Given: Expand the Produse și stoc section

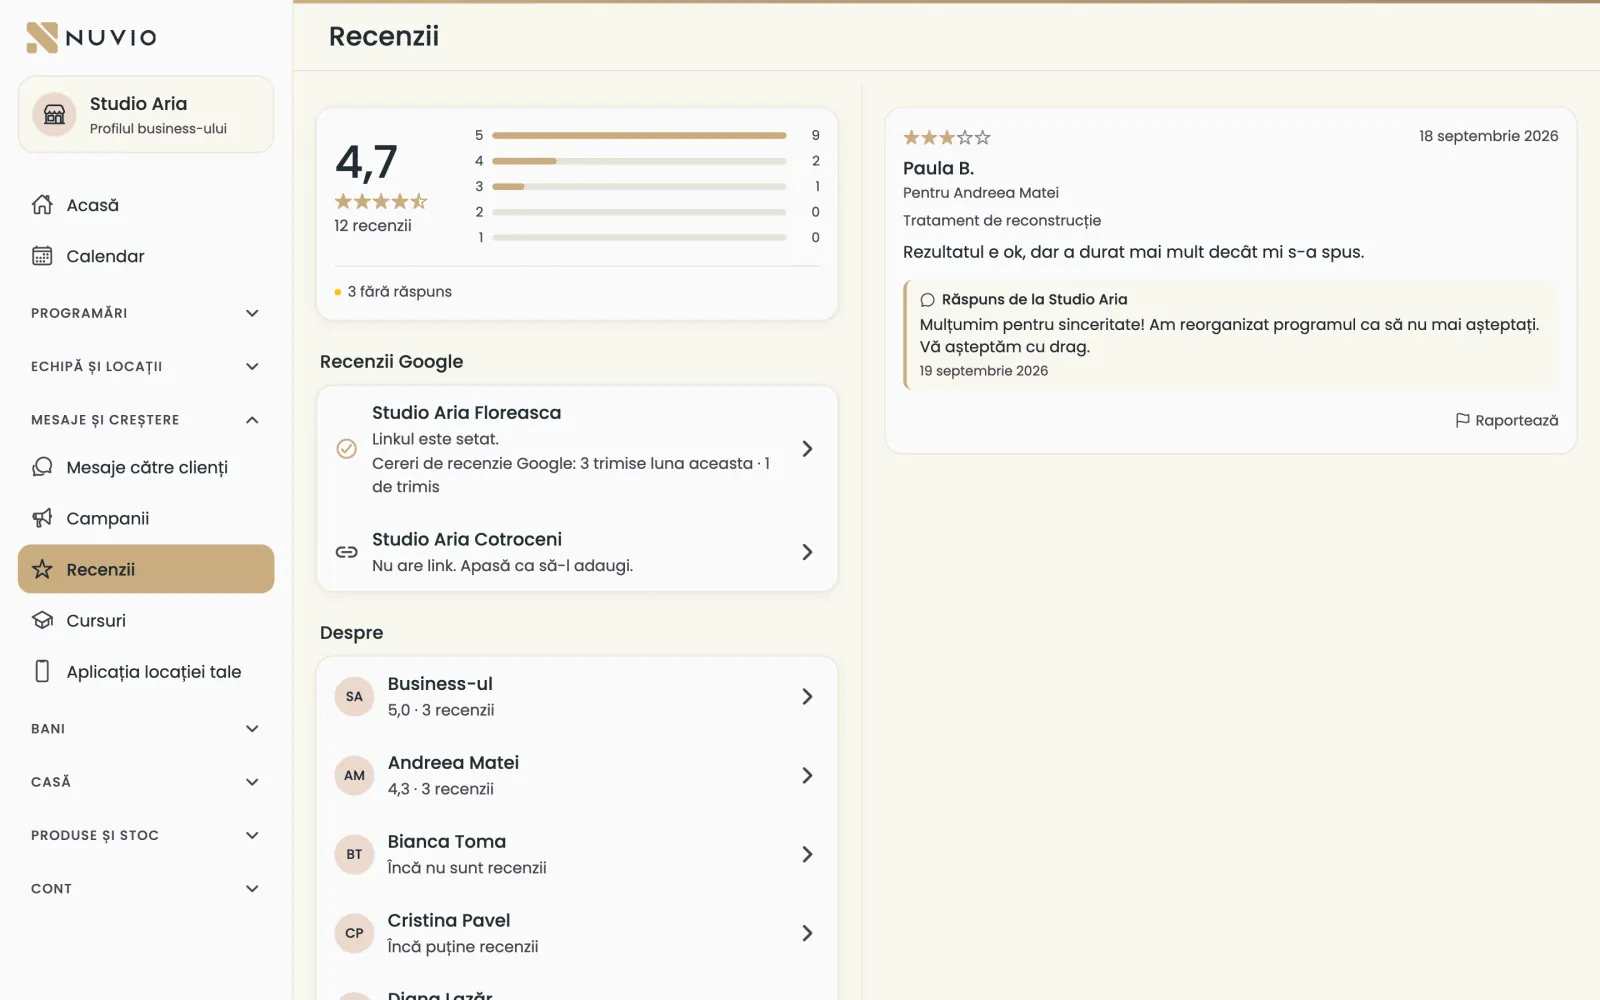Looking at the screenshot, I should 146,835.
